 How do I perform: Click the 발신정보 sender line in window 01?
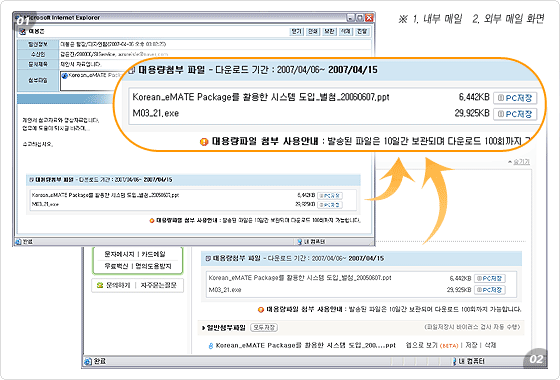215,44
